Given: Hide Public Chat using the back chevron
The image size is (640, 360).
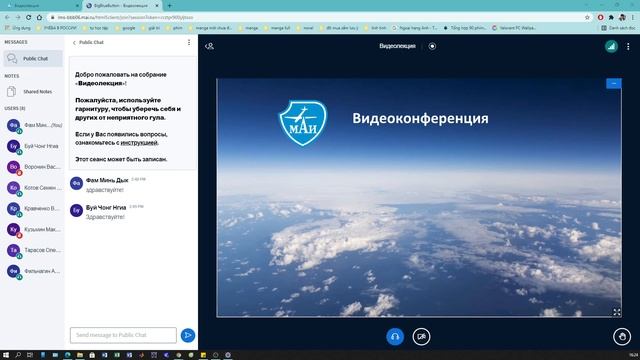Looking at the screenshot, I should tap(74, 42).
